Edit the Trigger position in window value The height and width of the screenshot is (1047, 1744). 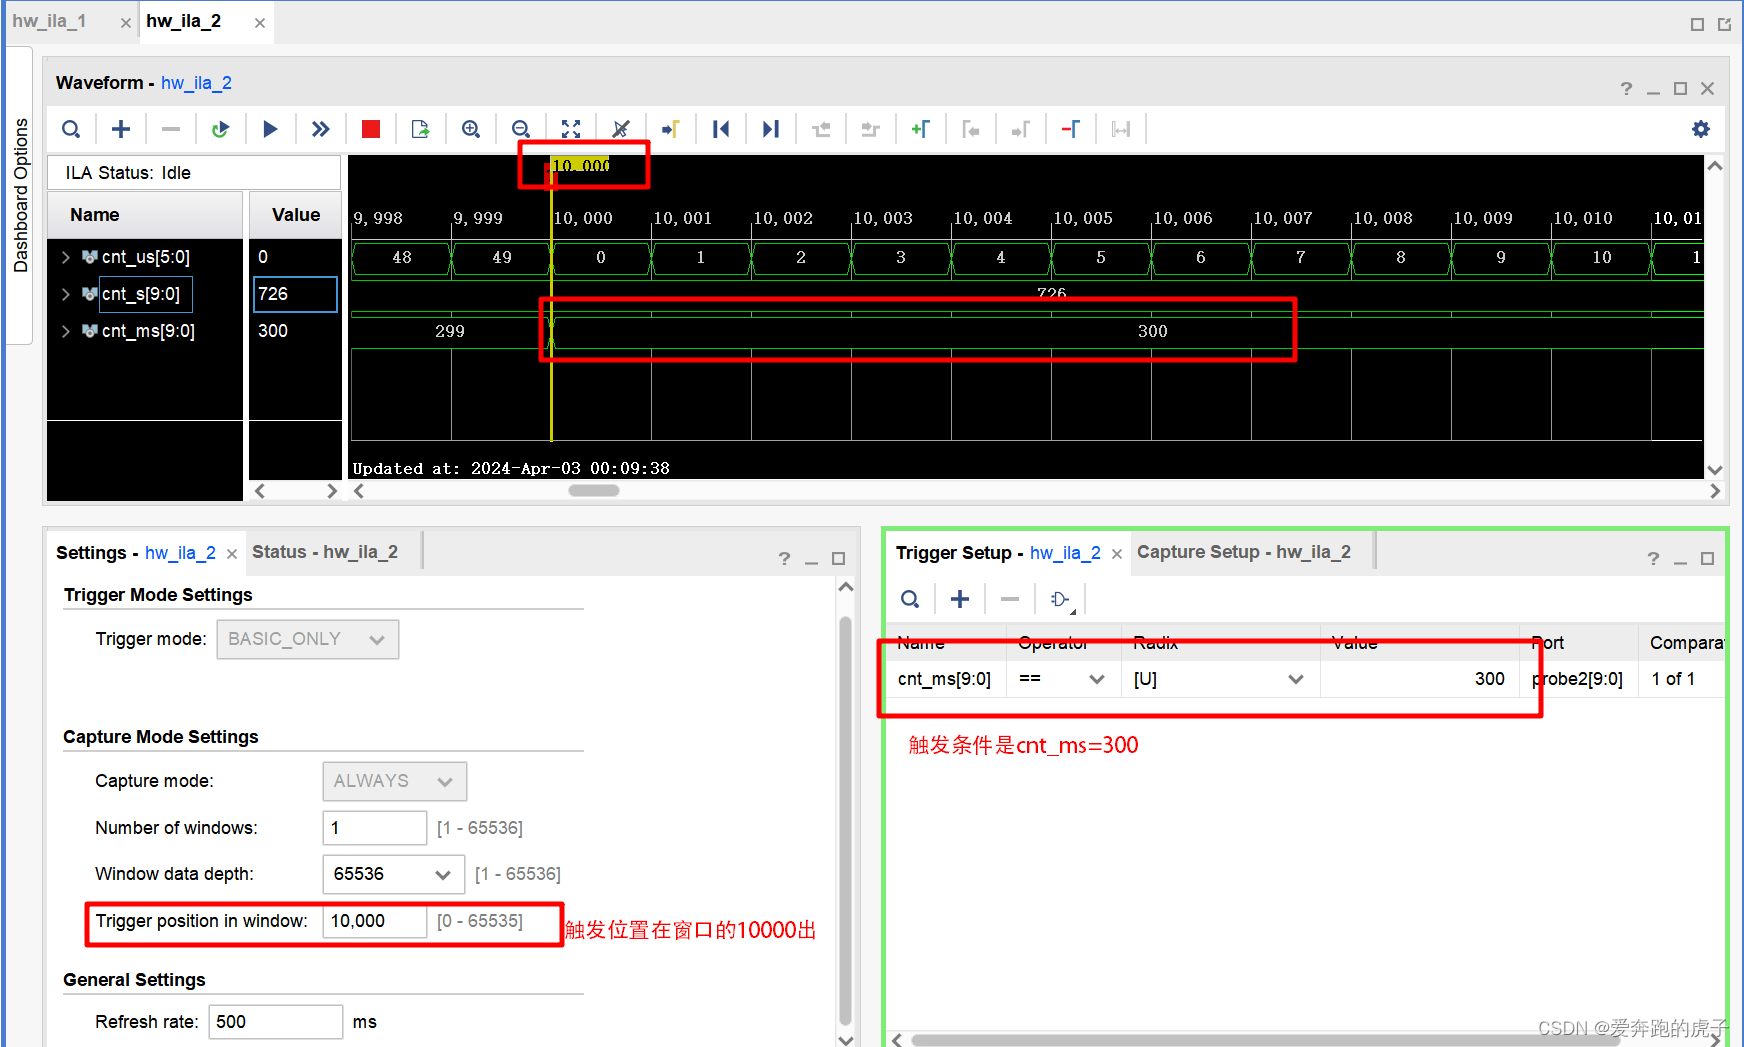pos(373,921)
